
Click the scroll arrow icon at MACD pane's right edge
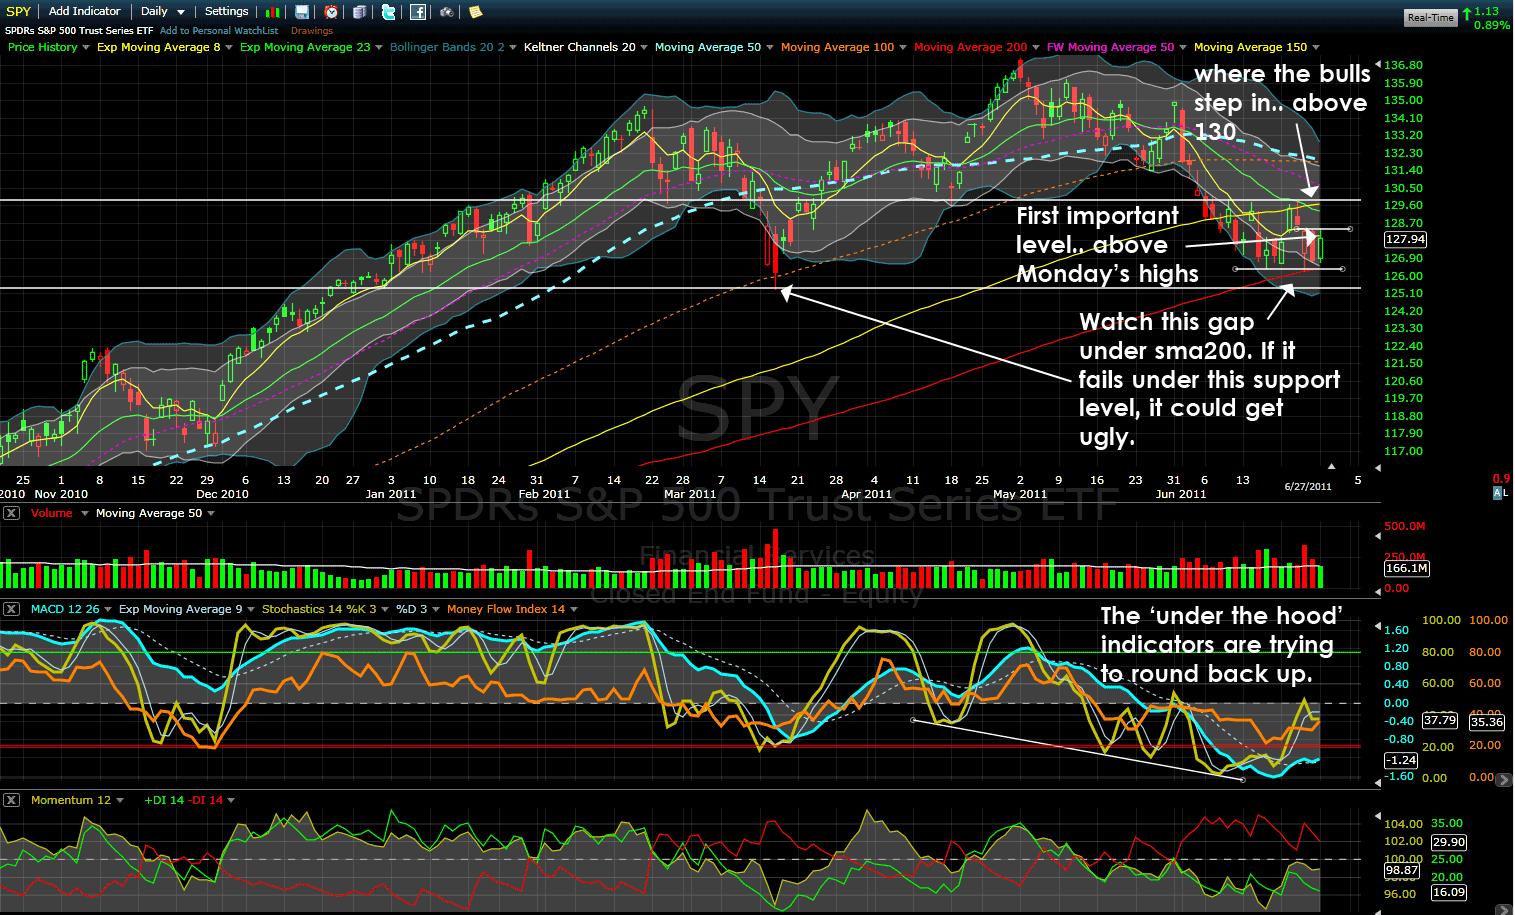[1504, 779]
